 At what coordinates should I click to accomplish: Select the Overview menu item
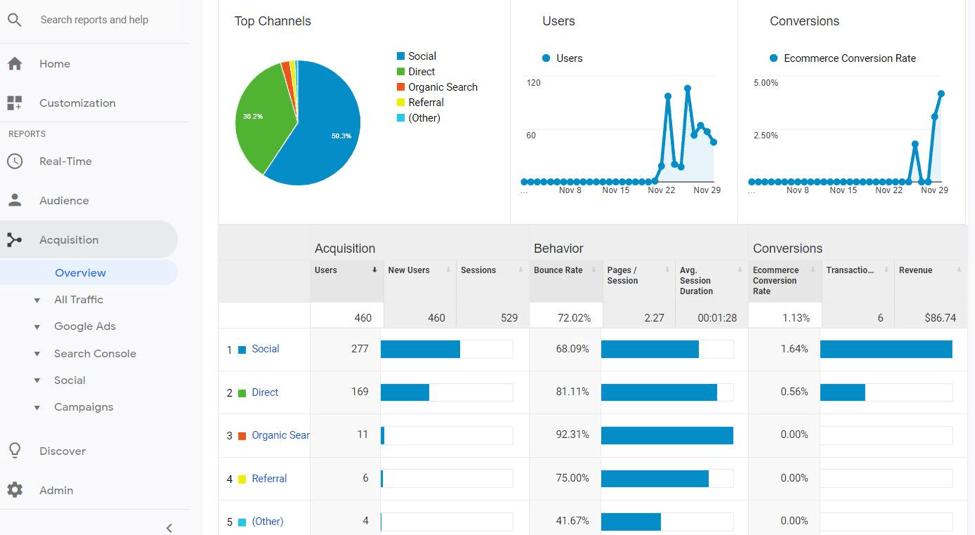(80, 273)
